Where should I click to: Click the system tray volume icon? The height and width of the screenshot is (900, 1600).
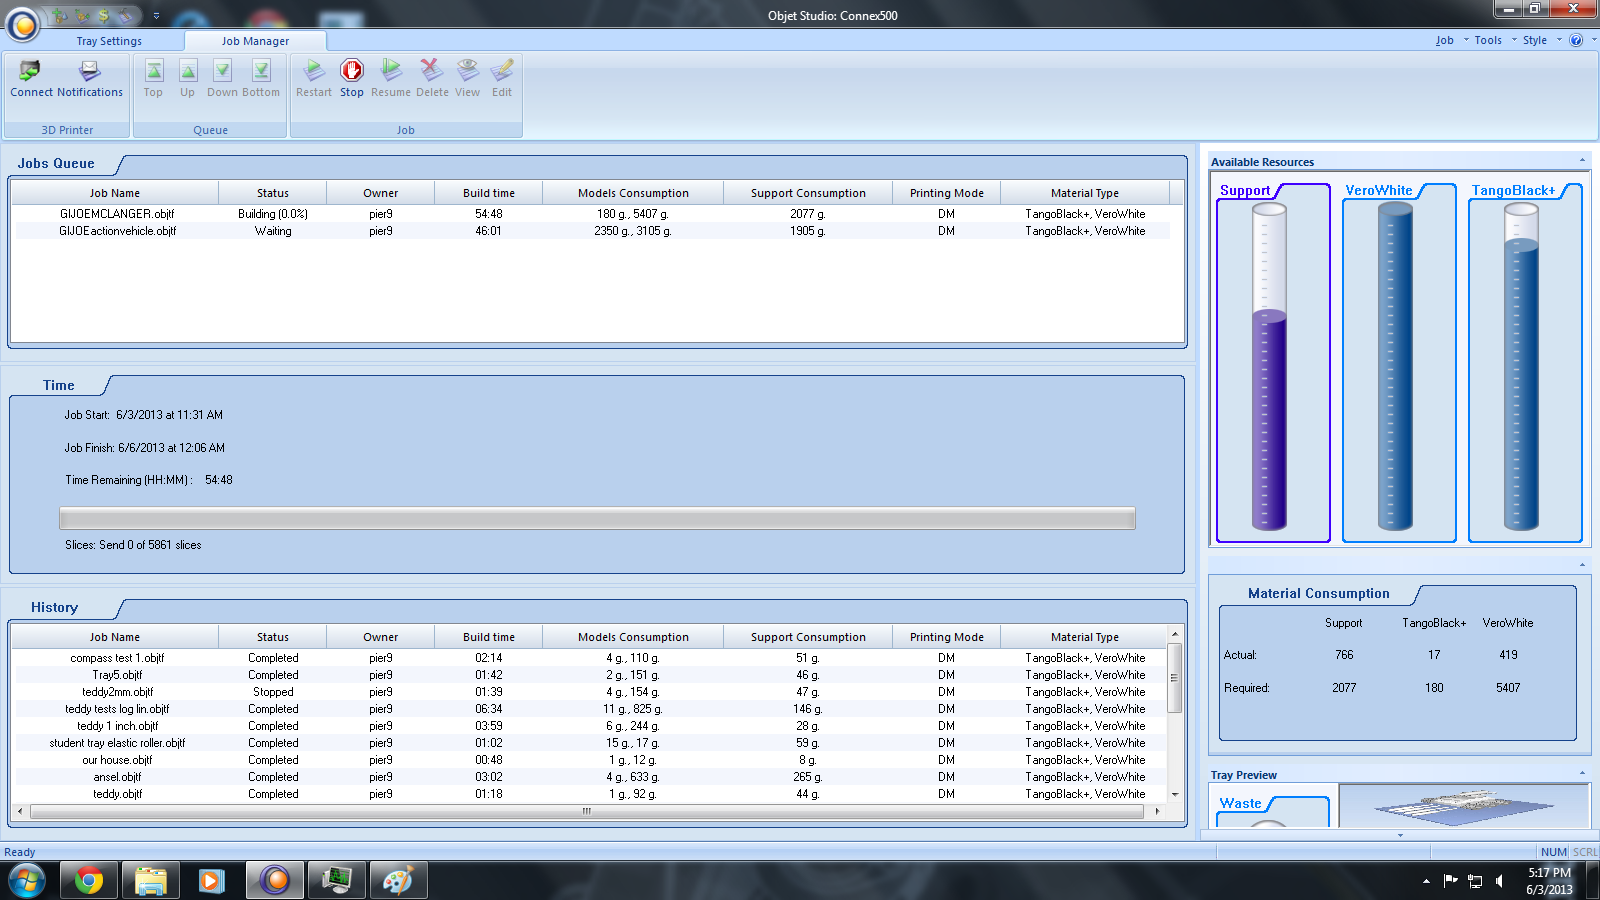click(x=1499, y=881)
